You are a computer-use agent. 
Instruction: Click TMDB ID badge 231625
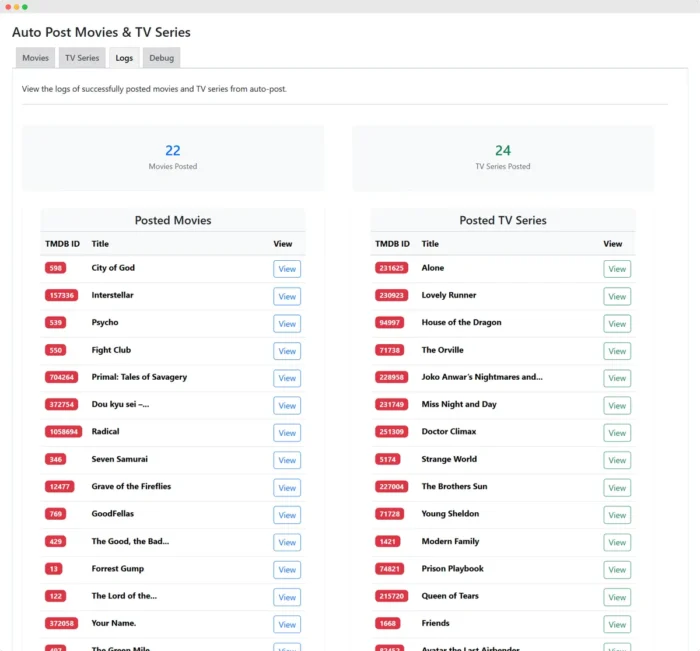click(392, 268)
